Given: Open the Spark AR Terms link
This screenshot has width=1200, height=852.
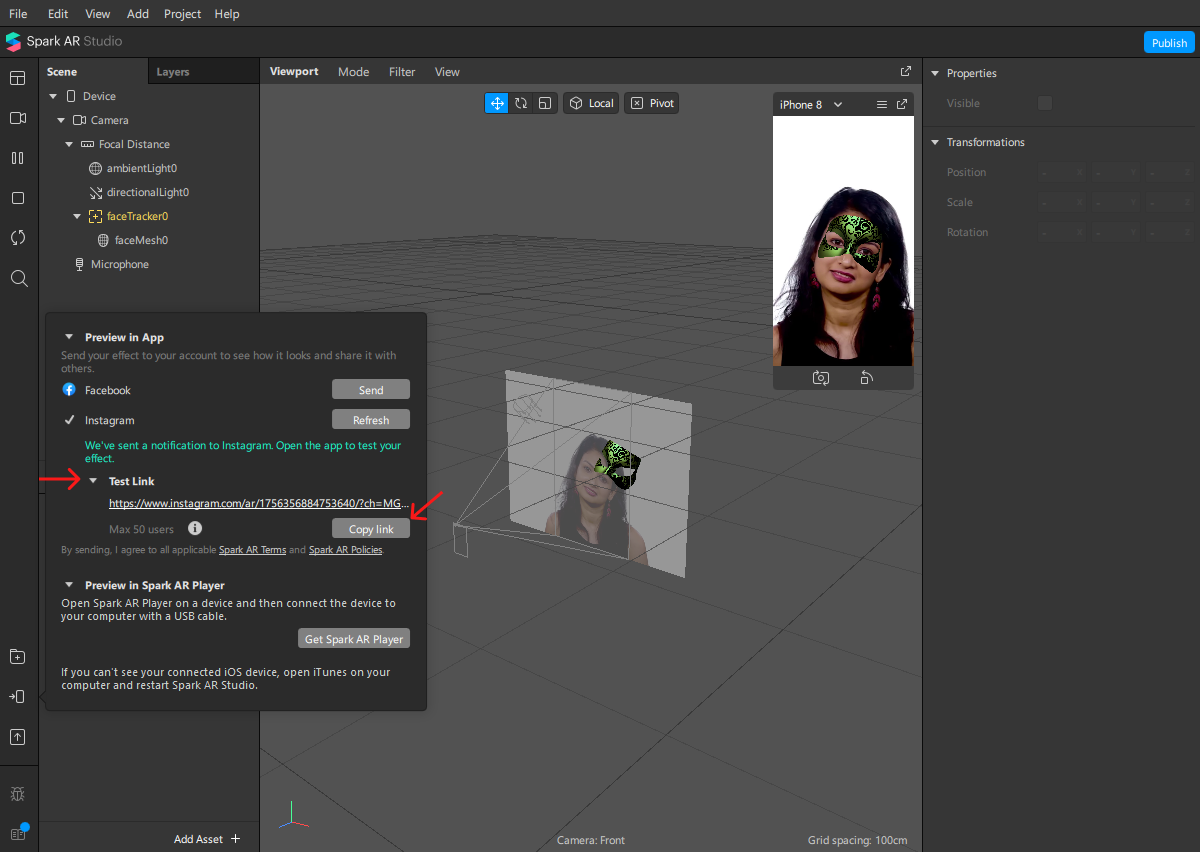Looking at the screenshot, I should [252, 550].
